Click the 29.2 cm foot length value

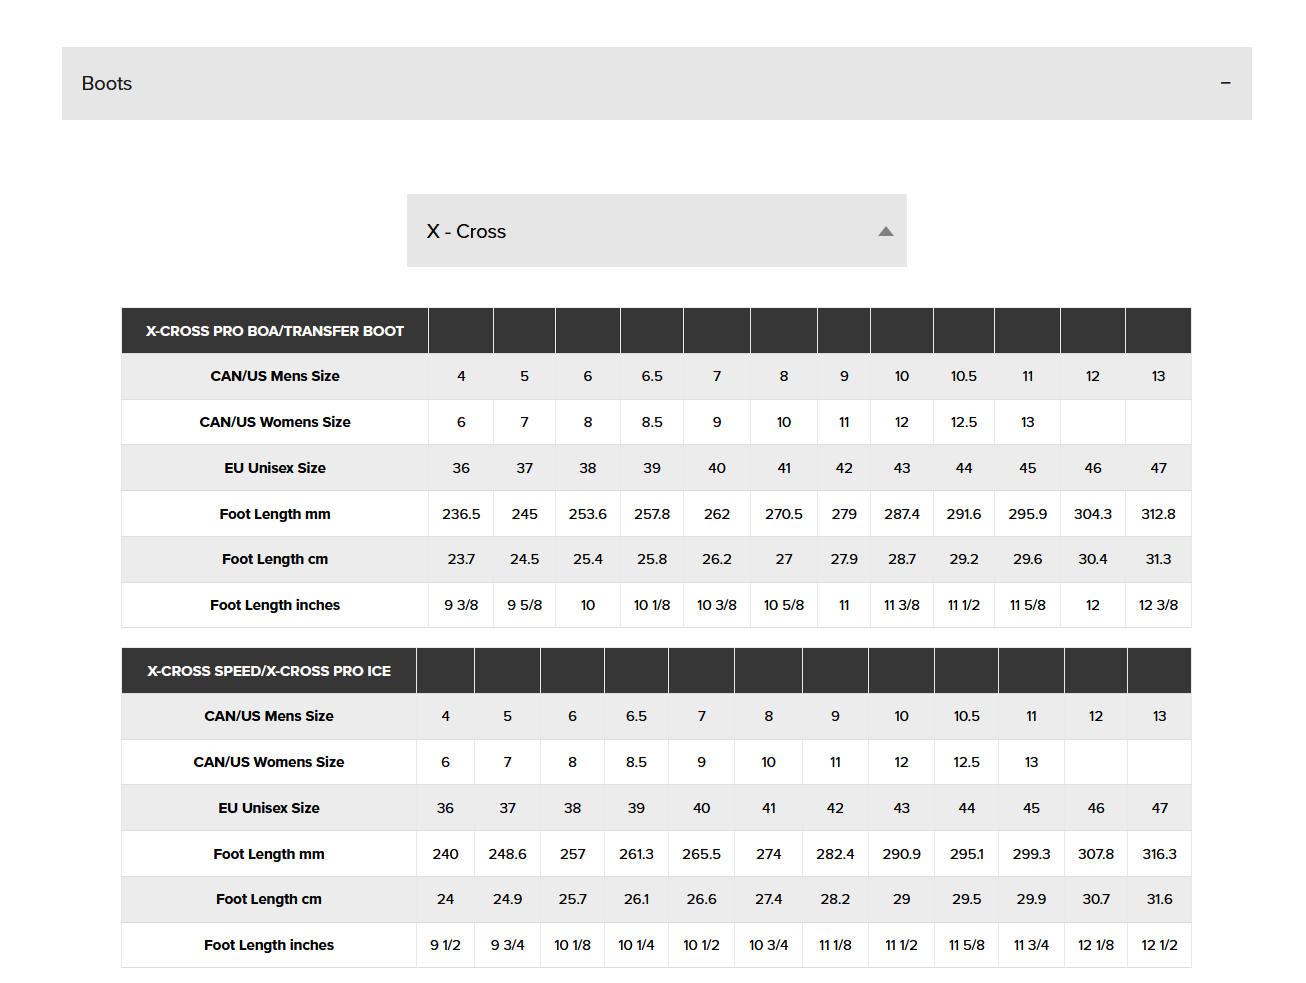tap(964, 559)
